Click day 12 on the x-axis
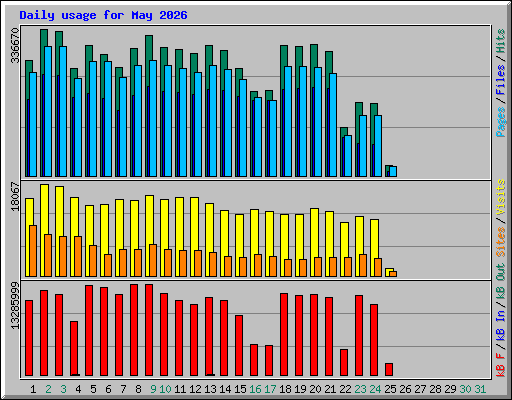The width and height of the screenshot is (512, 400). 195,389
